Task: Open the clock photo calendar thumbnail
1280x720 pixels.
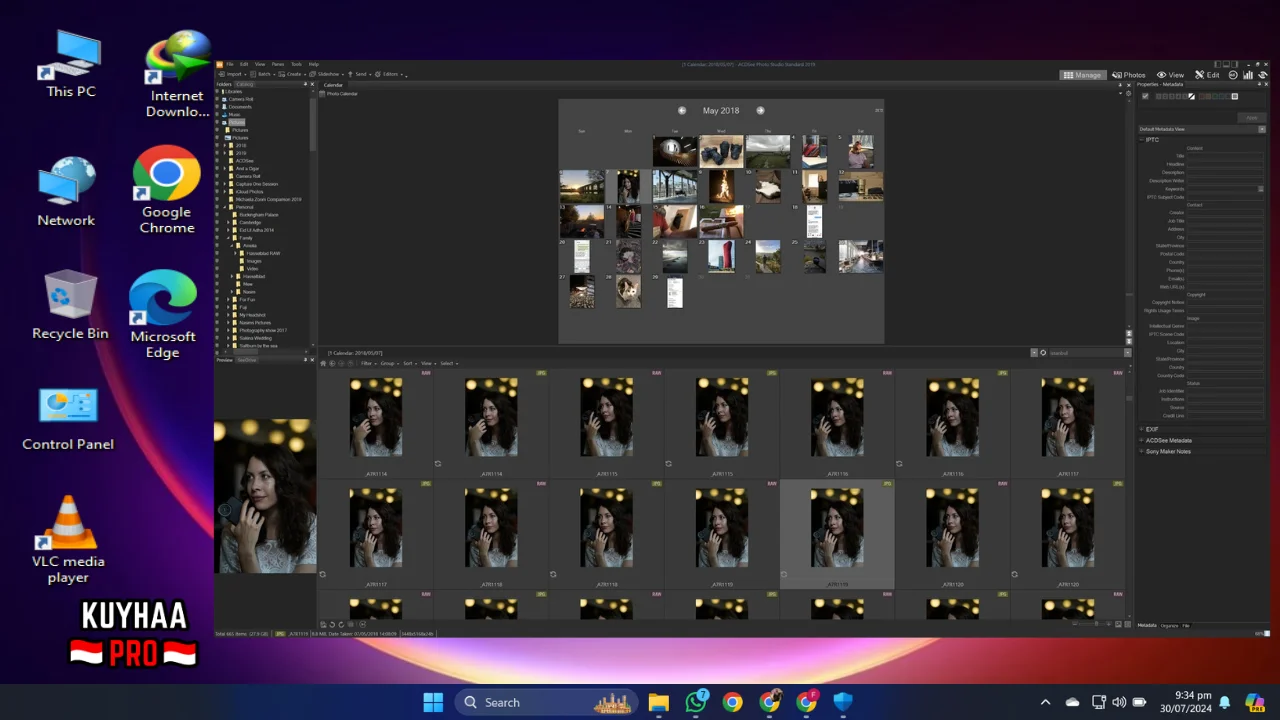Action: click(675, 151)
